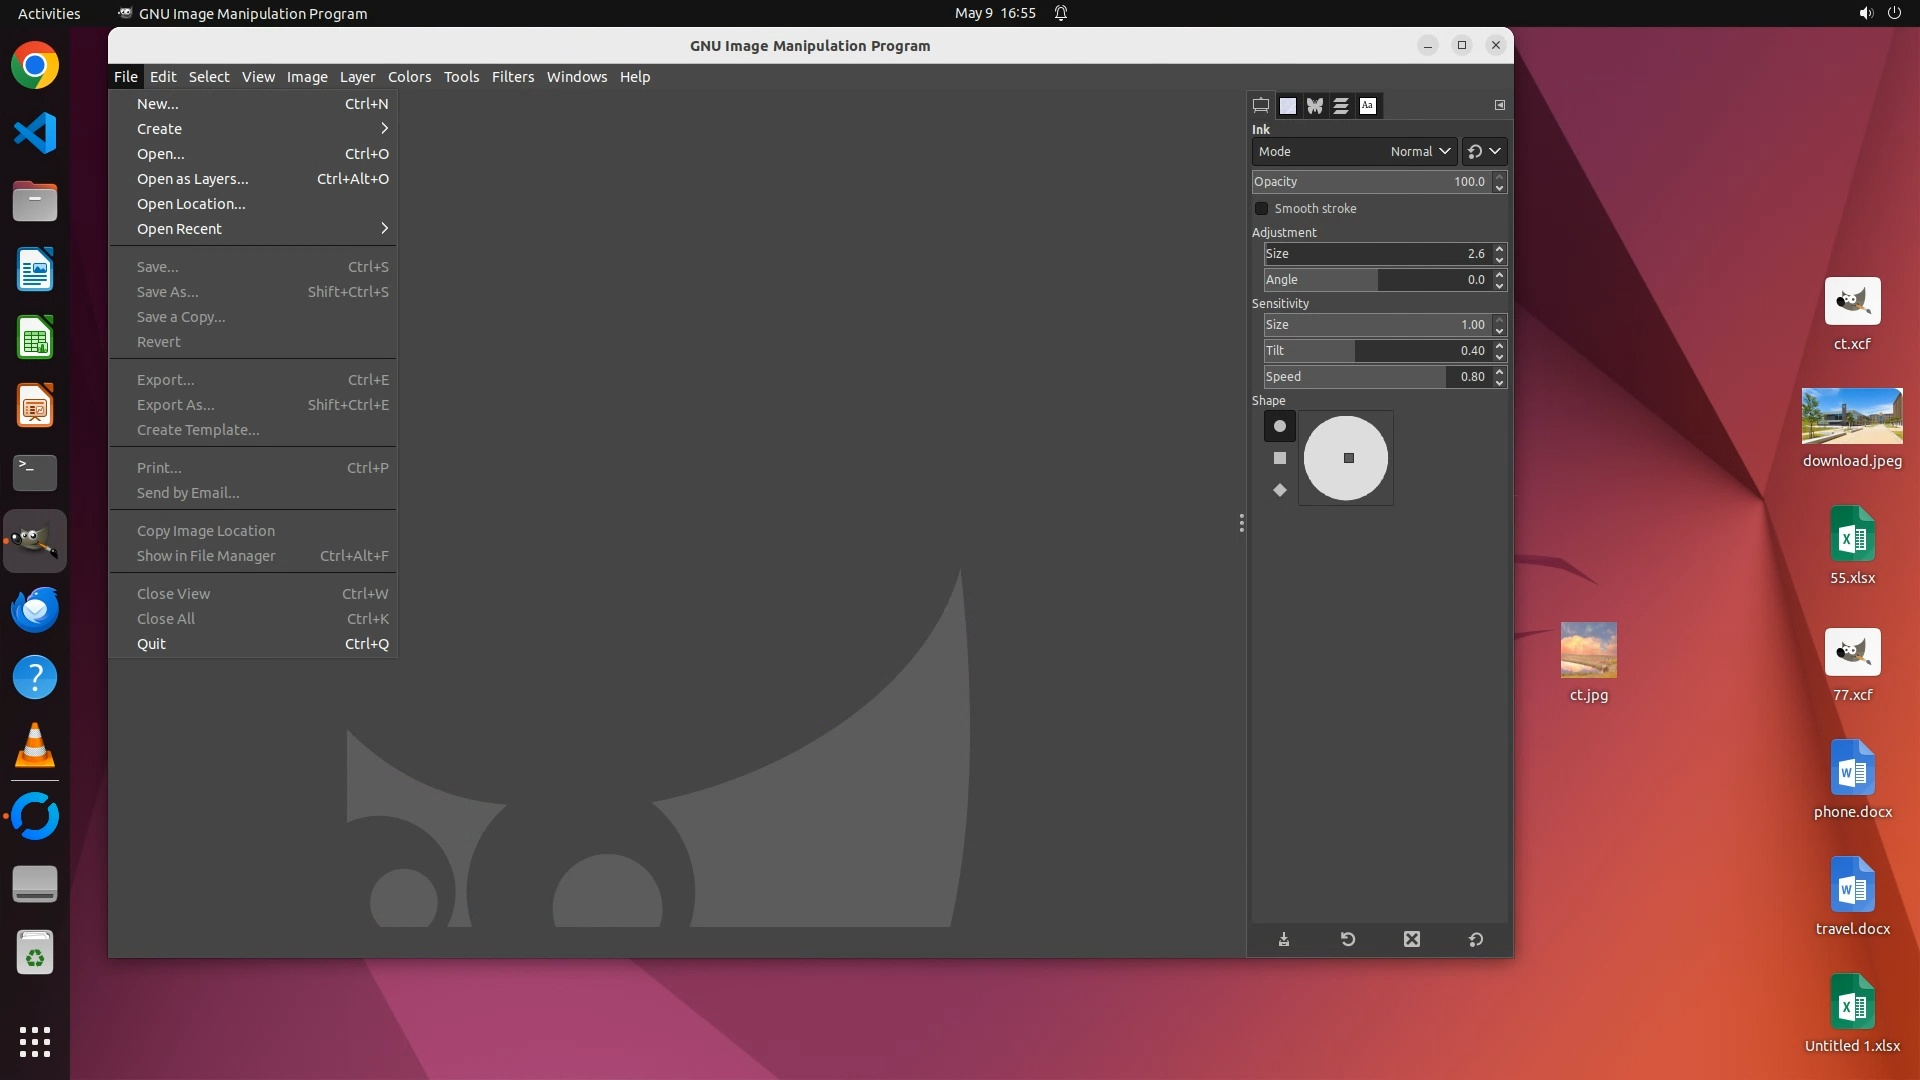Open the ct.jpg desktop thumbnail
Screen dimensions: 1920x1080
point(1588,651)
